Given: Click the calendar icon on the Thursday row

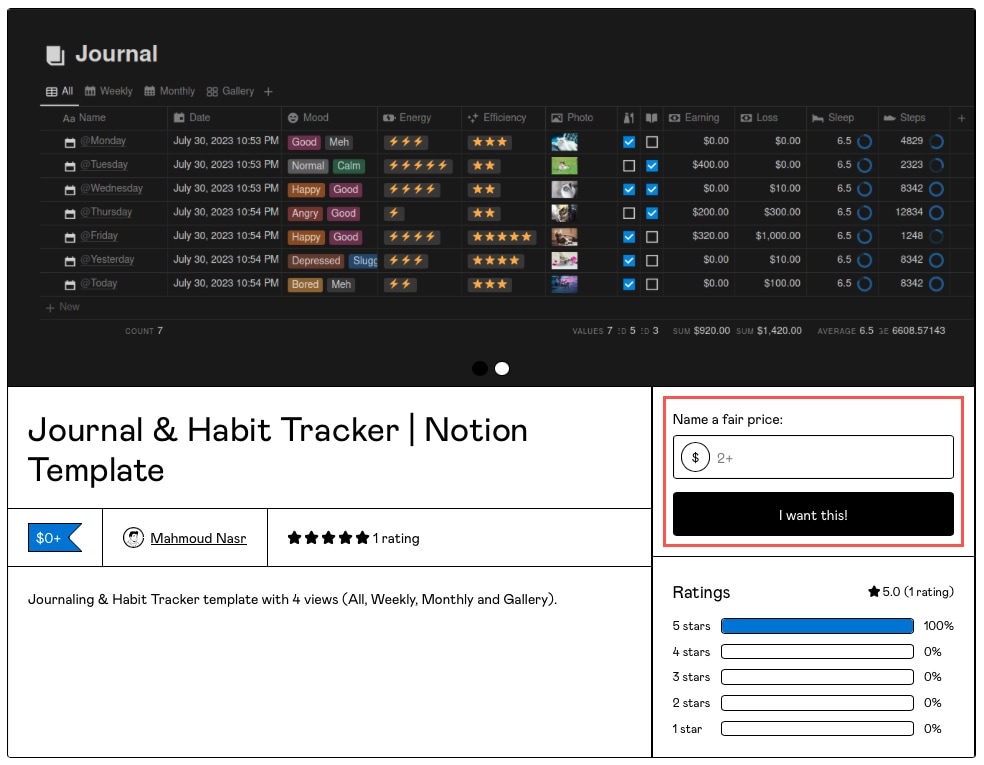Looking at the screenshot, I should pyautogui.click(x=70, y=214).
